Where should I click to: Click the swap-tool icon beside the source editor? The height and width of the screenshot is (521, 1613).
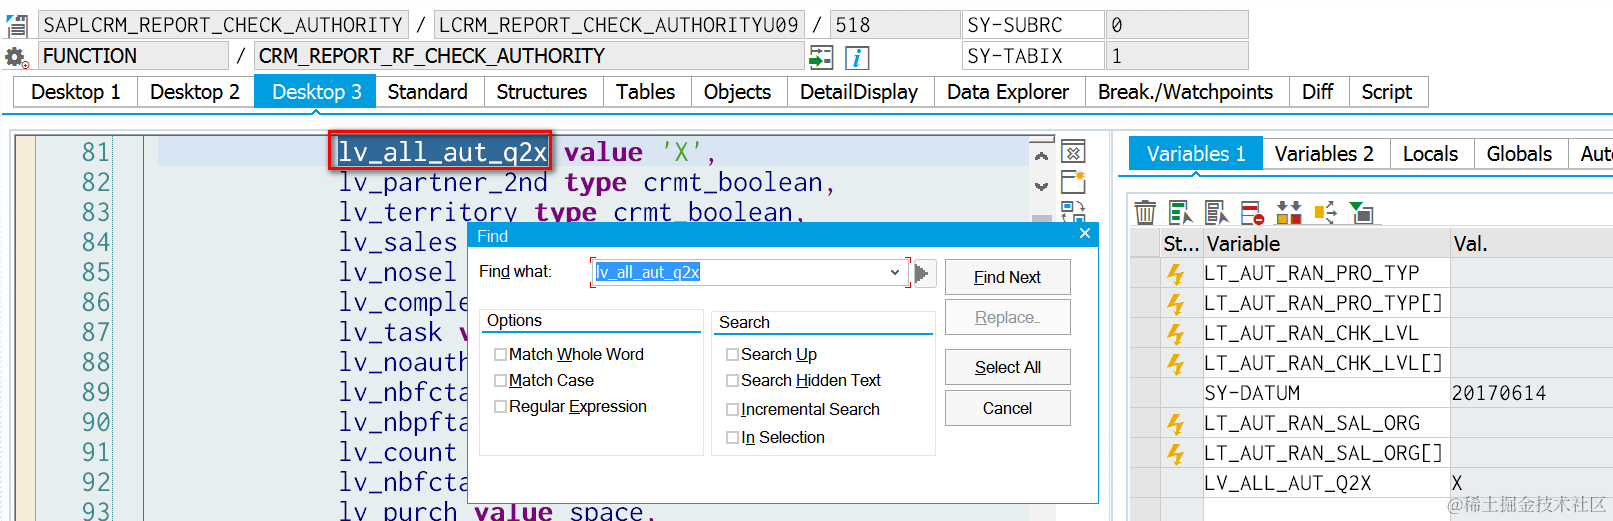[1073, 211]
